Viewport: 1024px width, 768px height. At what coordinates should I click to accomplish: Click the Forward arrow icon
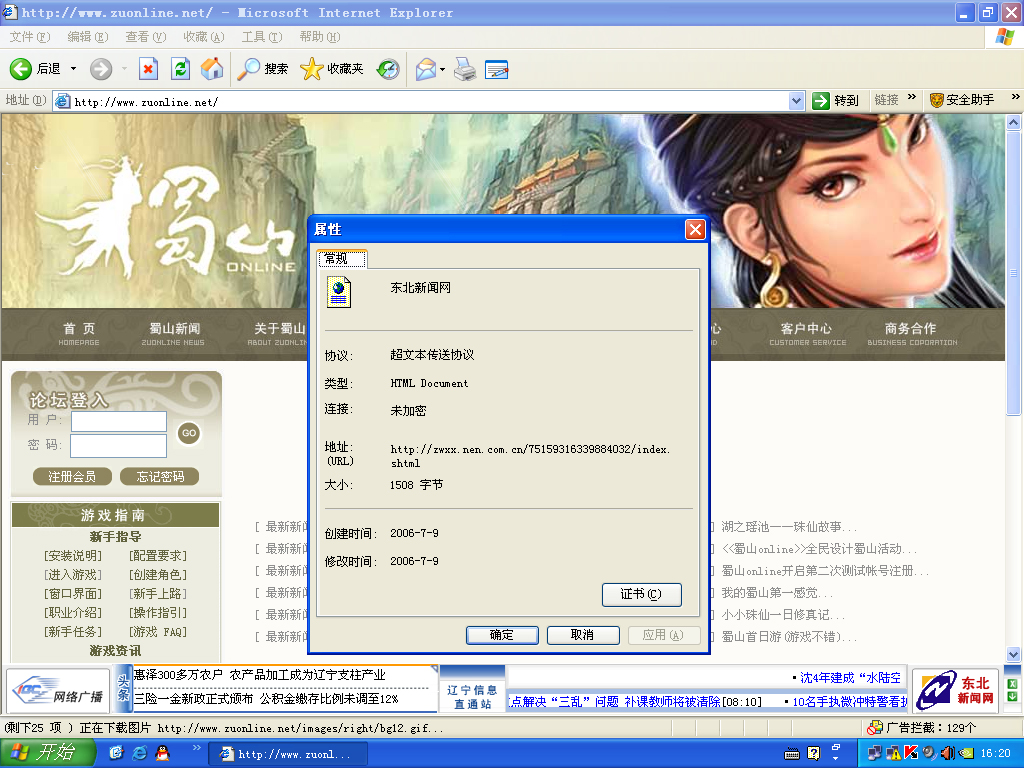click(101, 69)
